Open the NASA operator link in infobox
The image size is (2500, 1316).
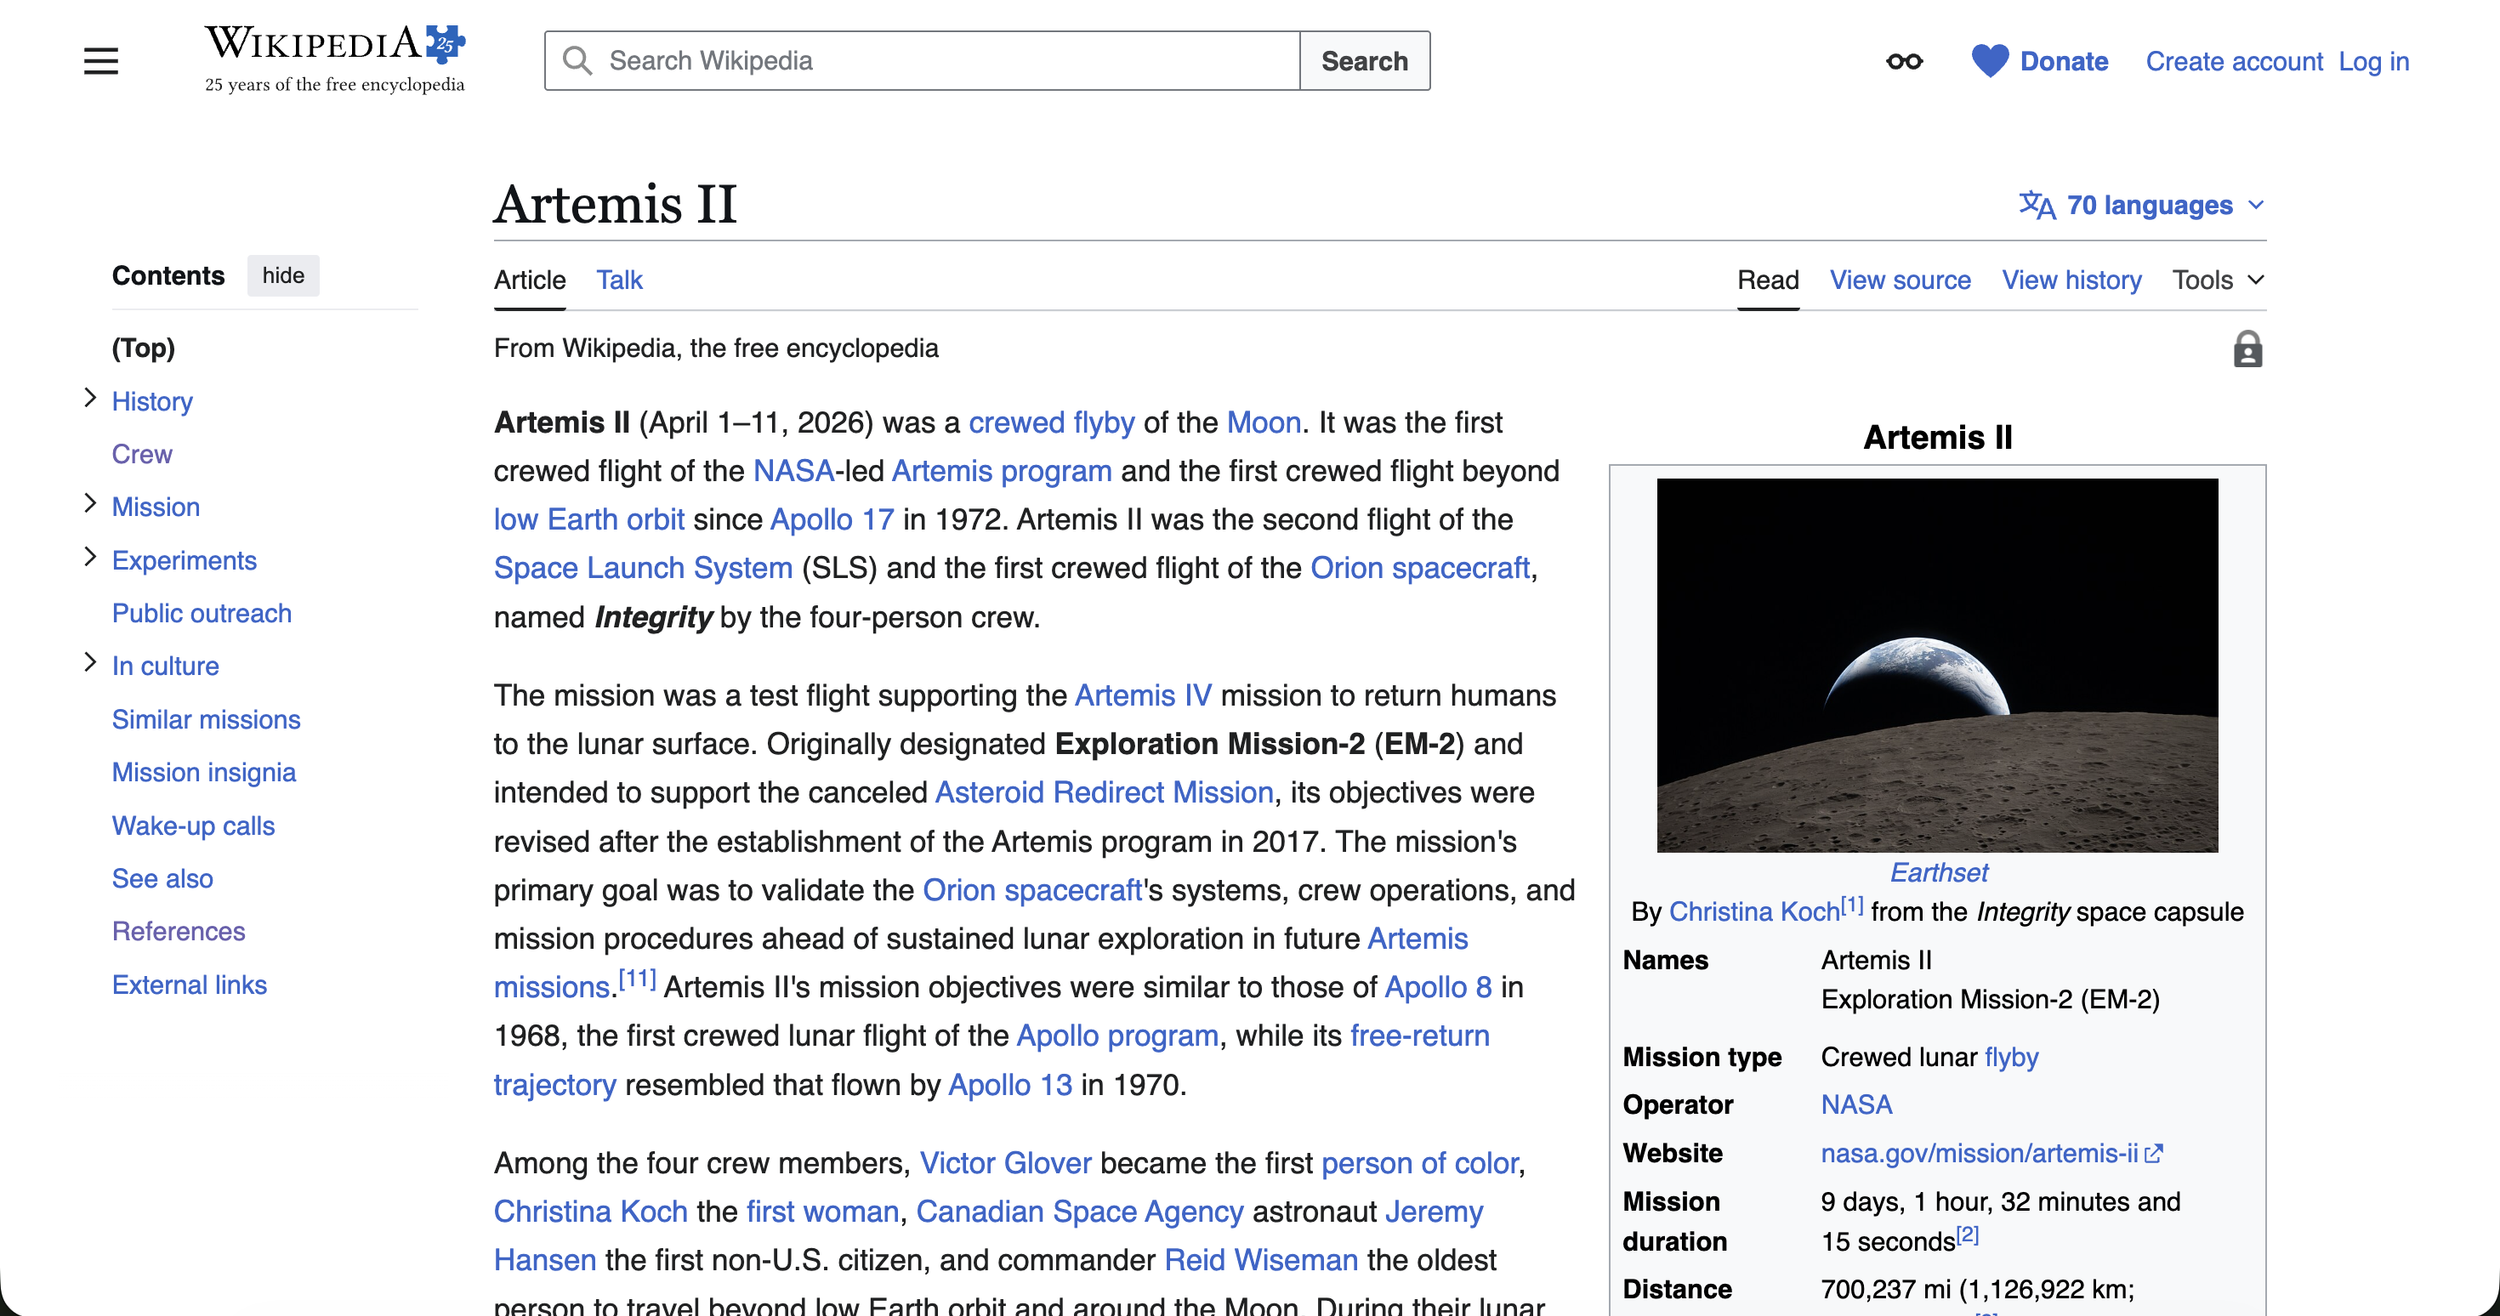tap(1856, 1105)
